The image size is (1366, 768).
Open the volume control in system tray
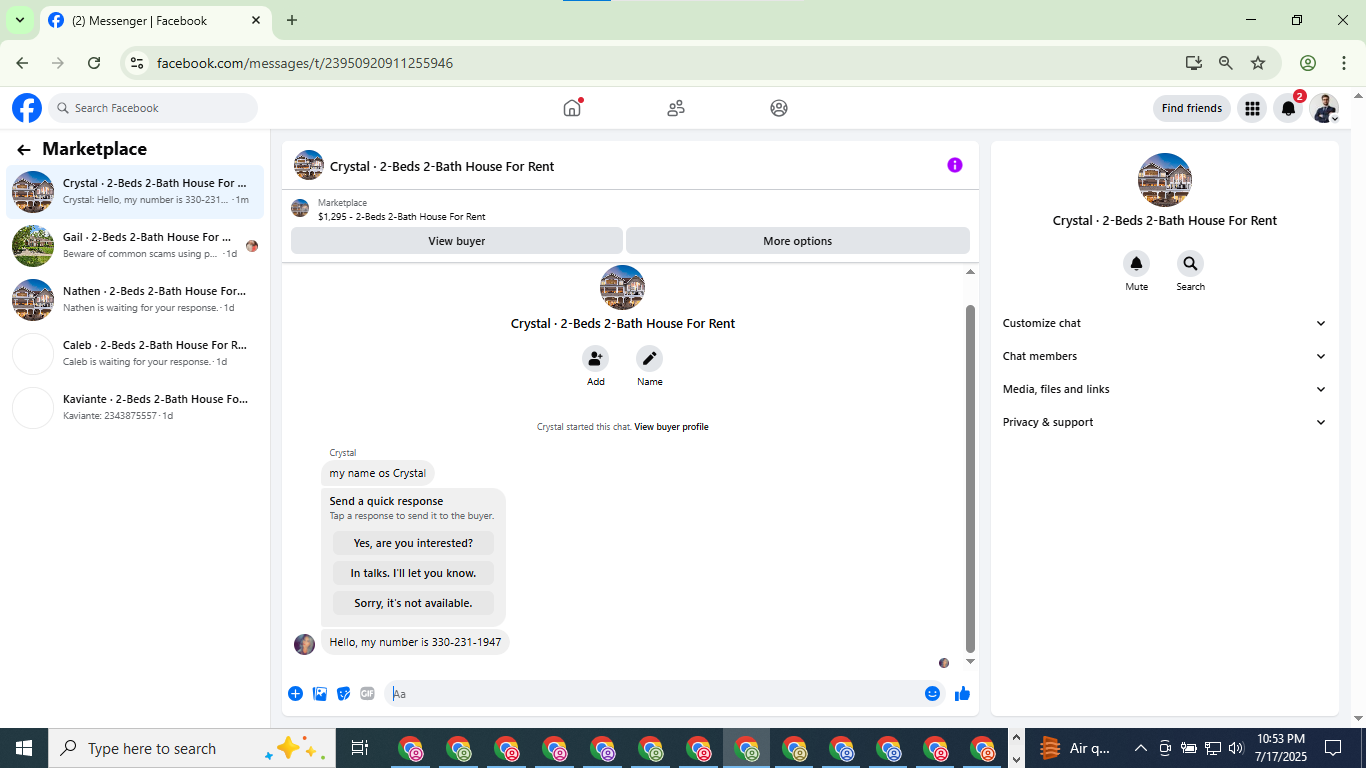coord(1236,748)
